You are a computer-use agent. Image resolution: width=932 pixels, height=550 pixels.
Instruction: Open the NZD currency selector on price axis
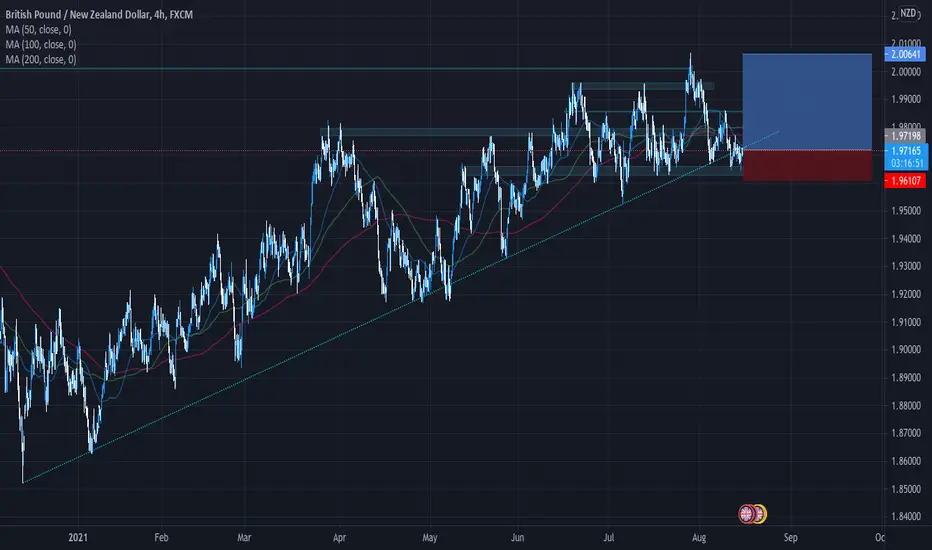908,13
